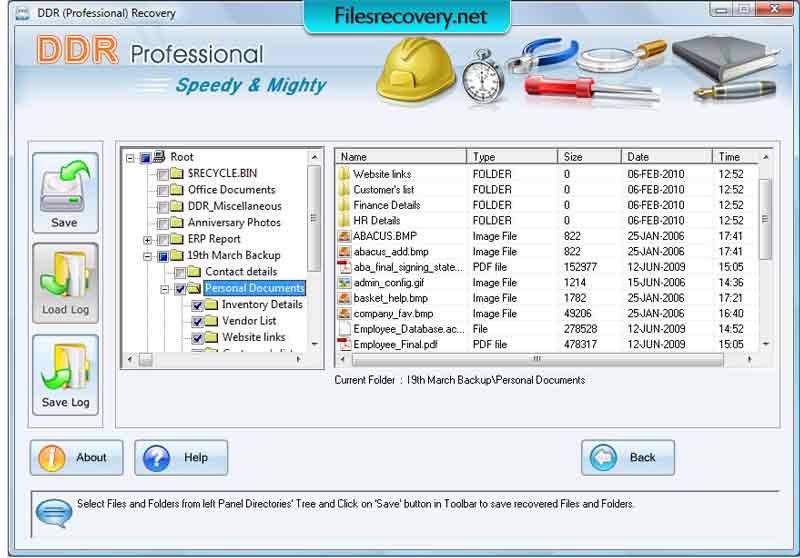
Task: Check the Office Documents checkbox
Action: (163, 191)
